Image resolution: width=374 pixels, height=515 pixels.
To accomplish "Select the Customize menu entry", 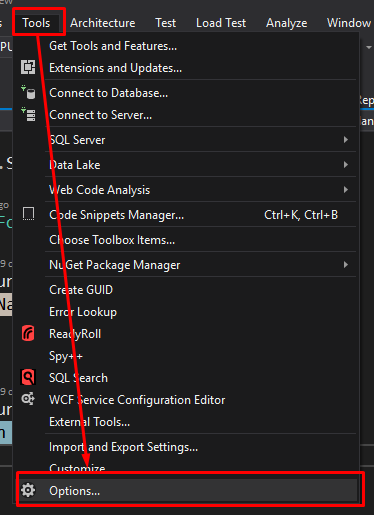I will (x=77, y=467).
